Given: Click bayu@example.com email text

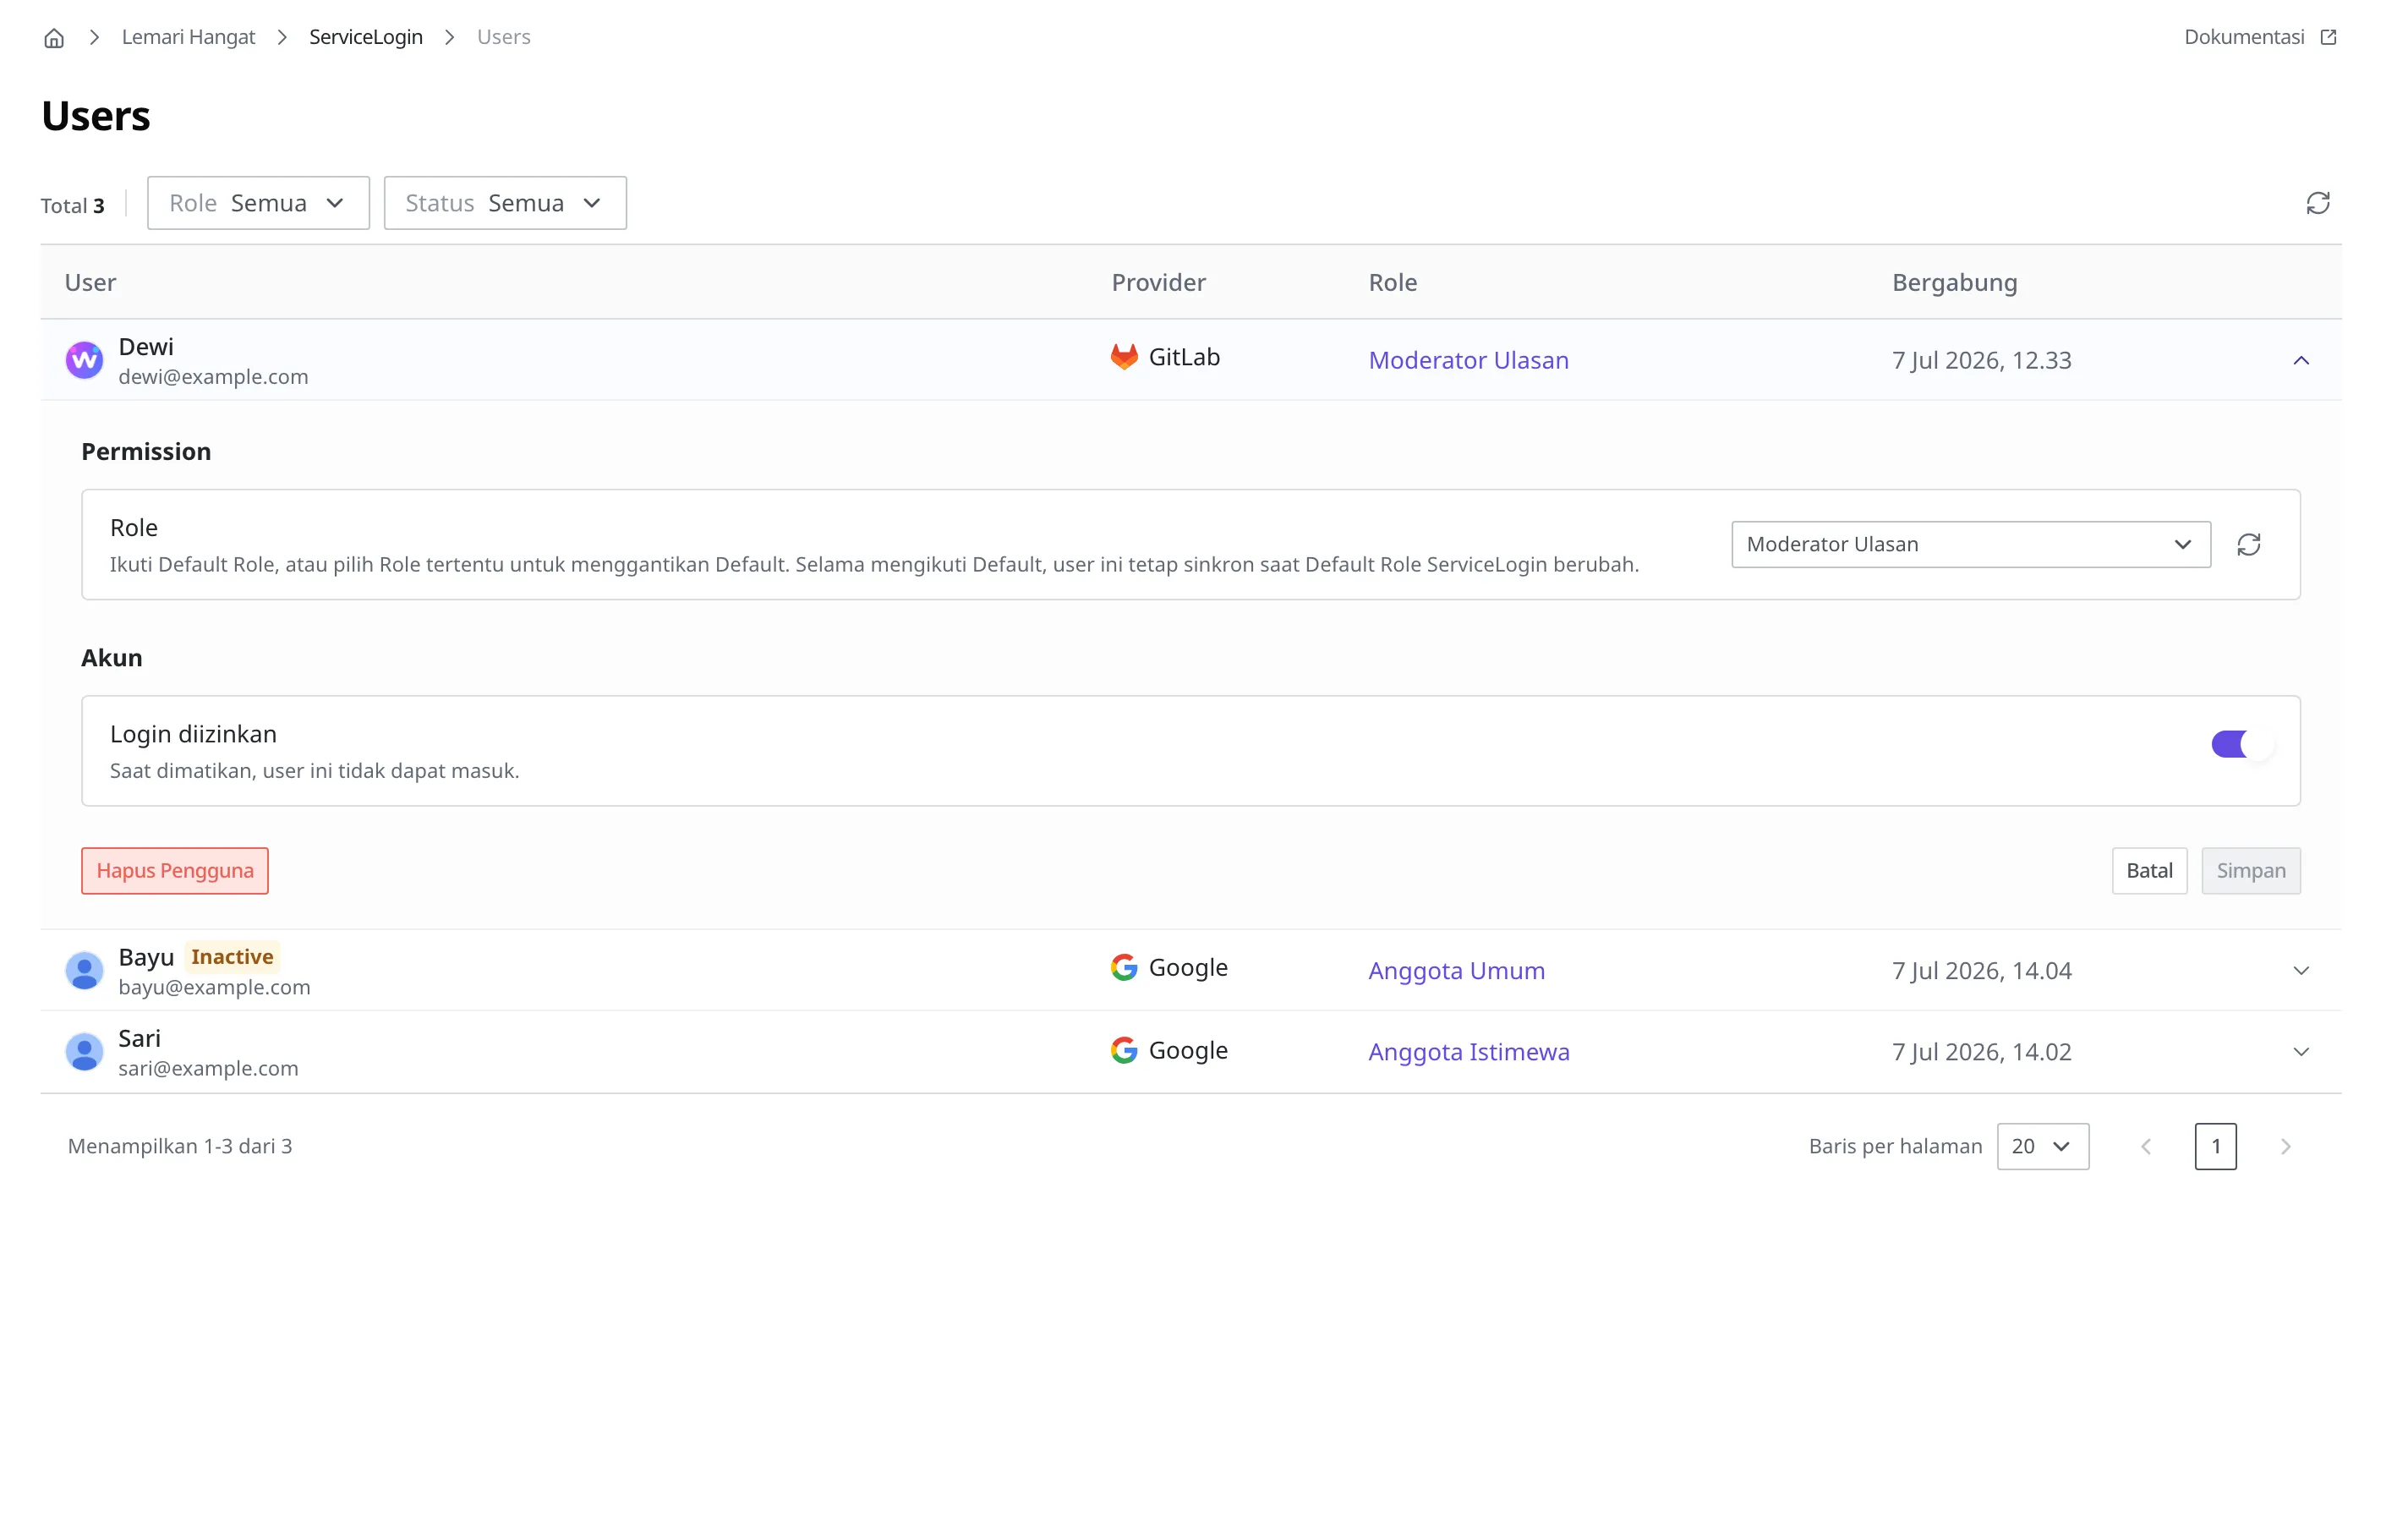Looking at the screenshot, I should point(214,986).
